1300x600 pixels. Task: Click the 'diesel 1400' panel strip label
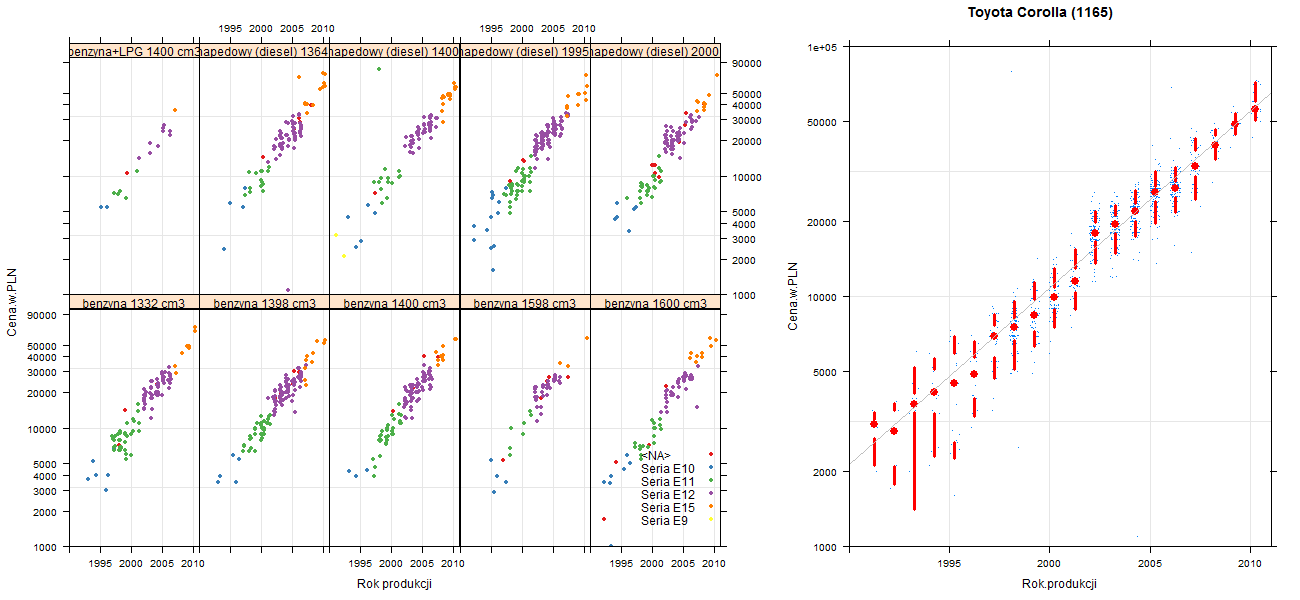tap(394, 51)
